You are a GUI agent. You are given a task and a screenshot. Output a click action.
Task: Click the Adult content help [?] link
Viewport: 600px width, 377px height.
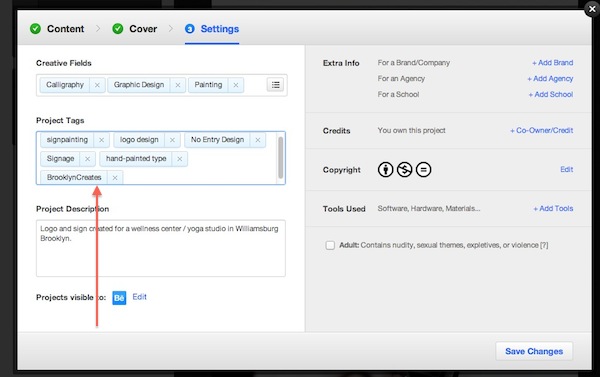click(x=544, y=245)
